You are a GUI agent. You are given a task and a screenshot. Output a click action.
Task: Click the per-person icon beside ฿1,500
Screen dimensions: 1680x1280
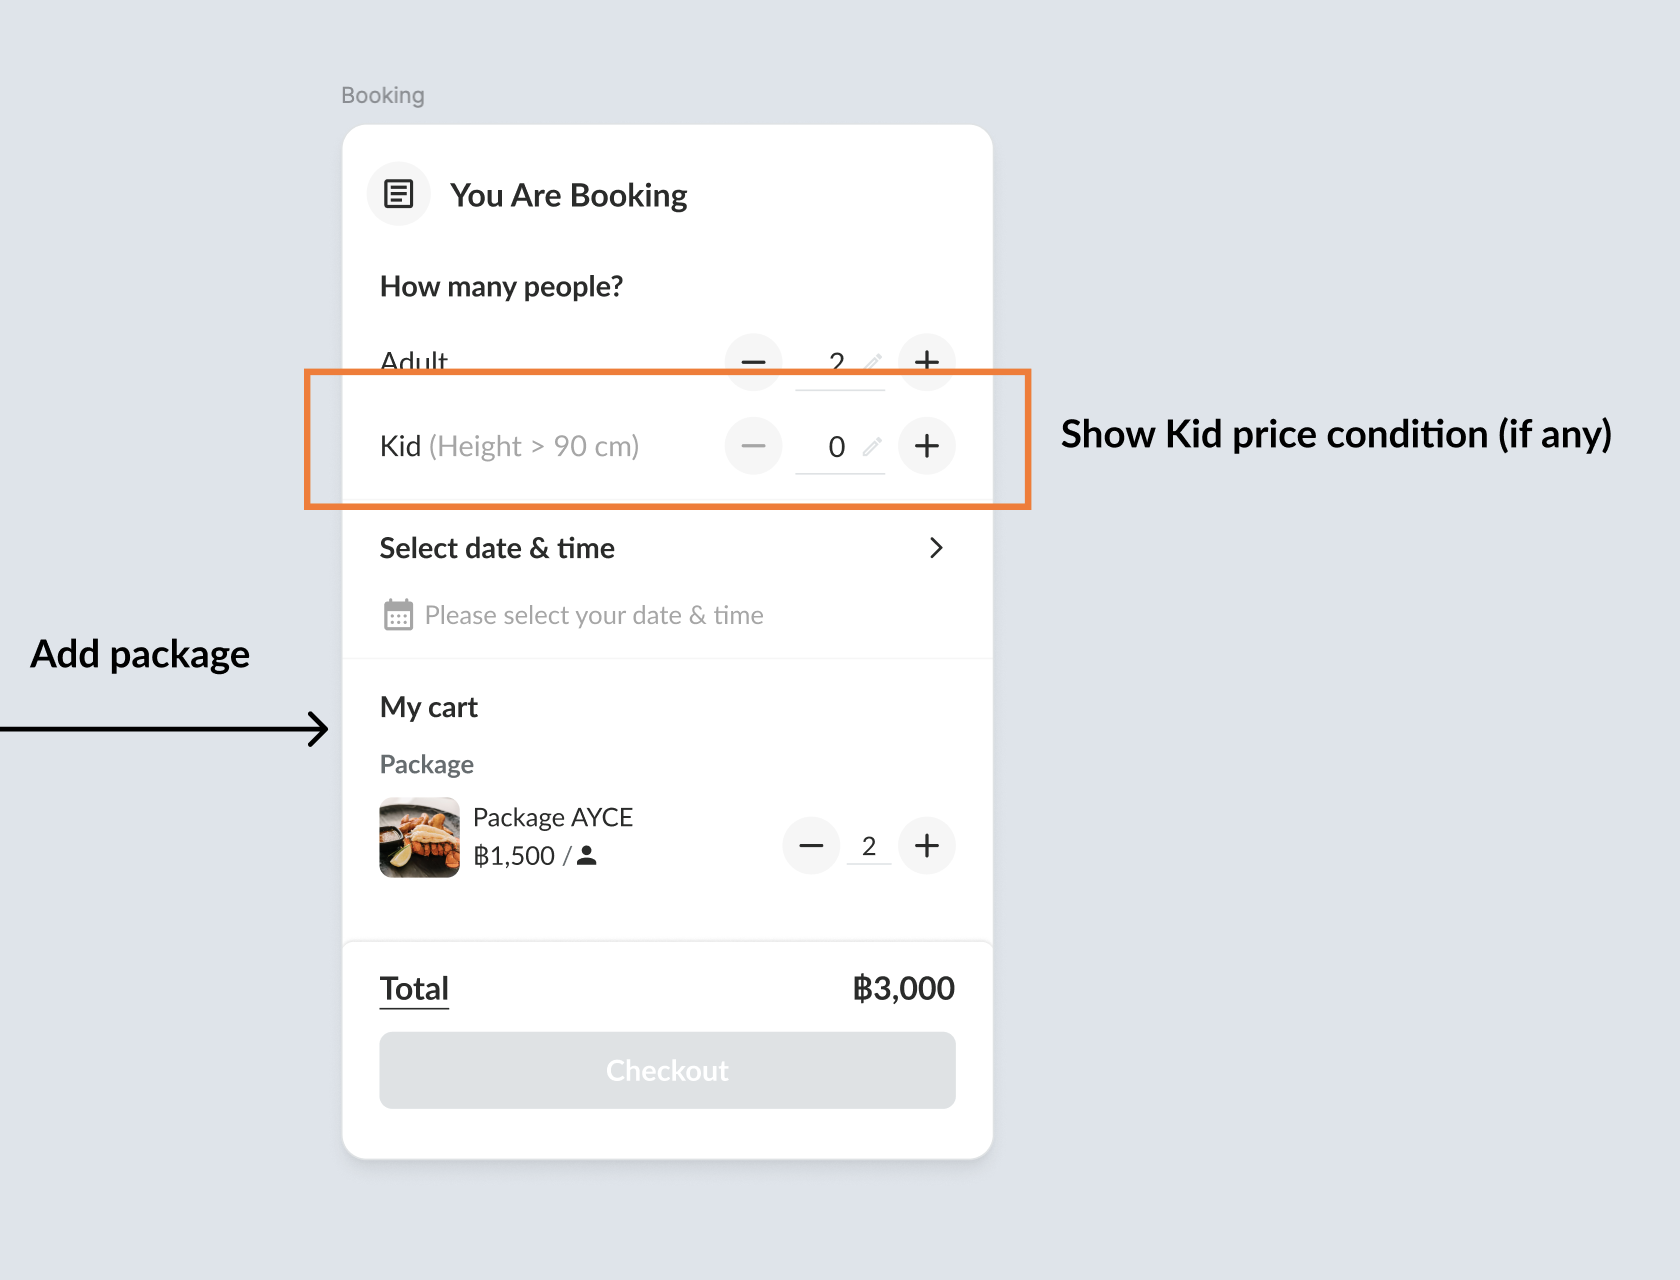pos(587,856)
